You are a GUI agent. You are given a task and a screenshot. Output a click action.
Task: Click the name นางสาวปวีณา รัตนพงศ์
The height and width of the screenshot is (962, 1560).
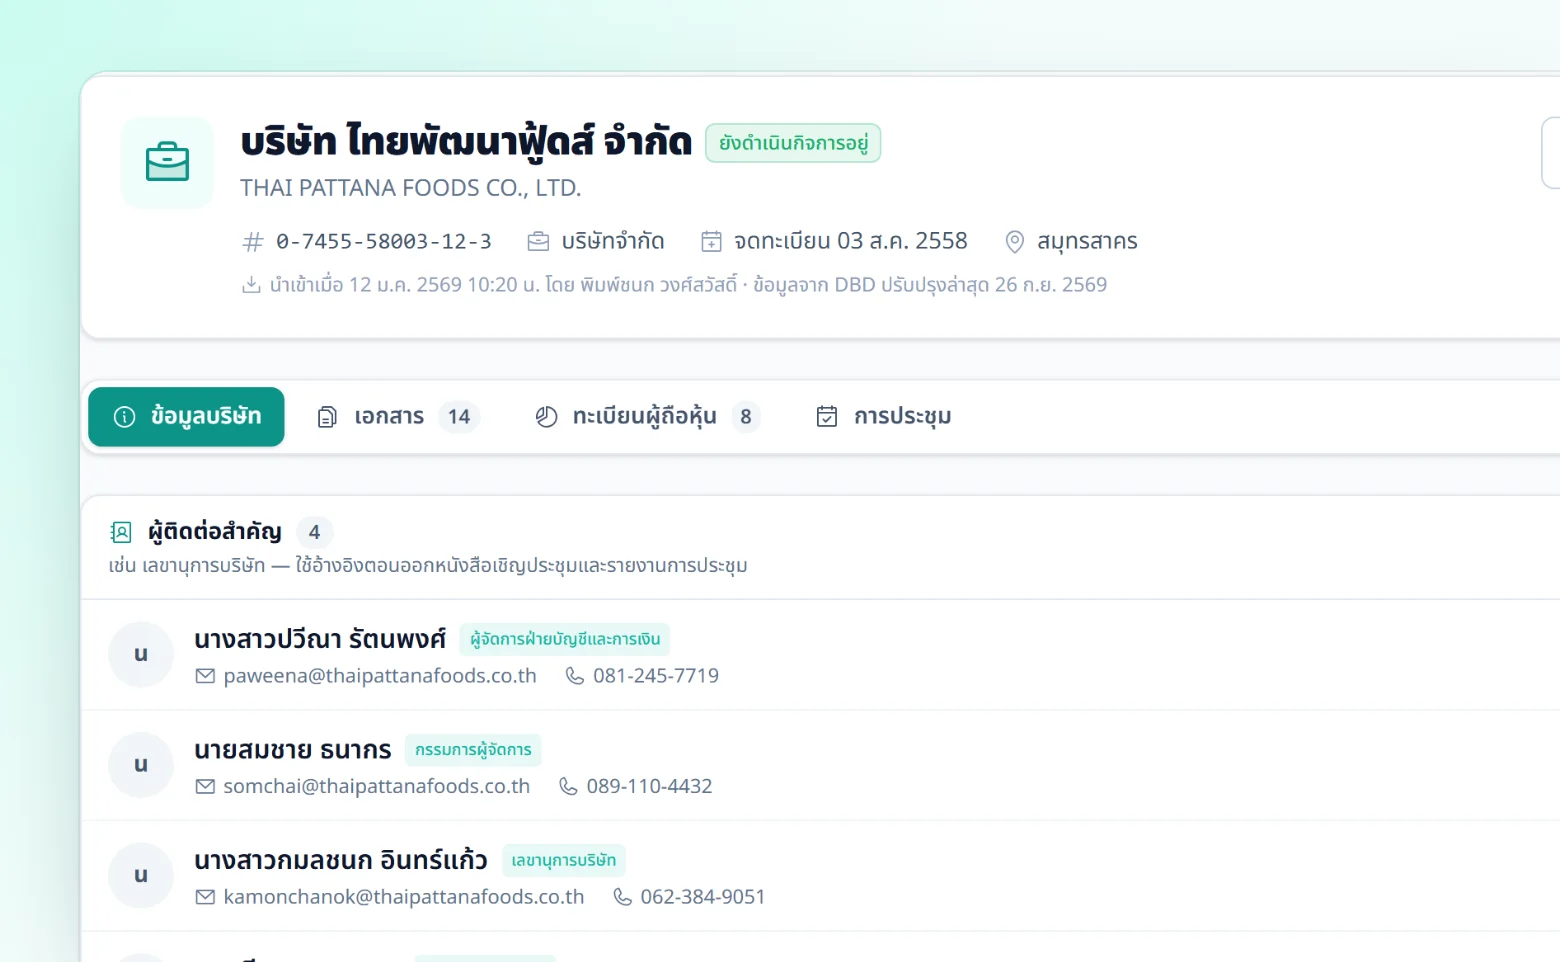click(320, 639)
